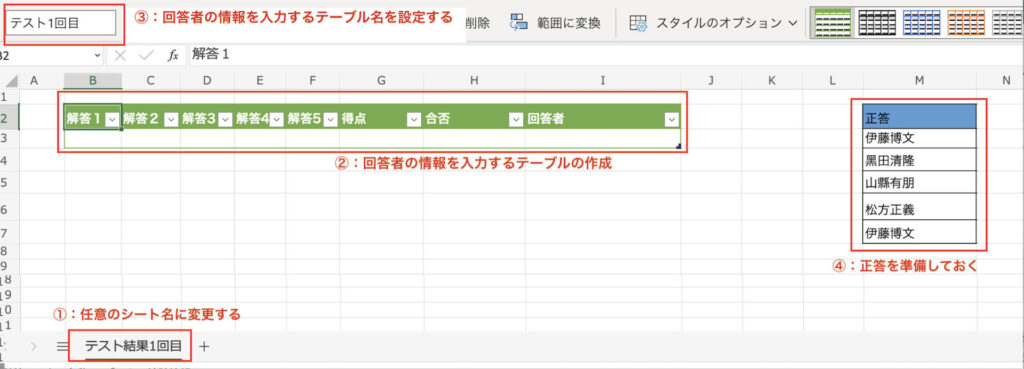
Task: Select the blue table style swatch
Action: (x=921, y=23)
